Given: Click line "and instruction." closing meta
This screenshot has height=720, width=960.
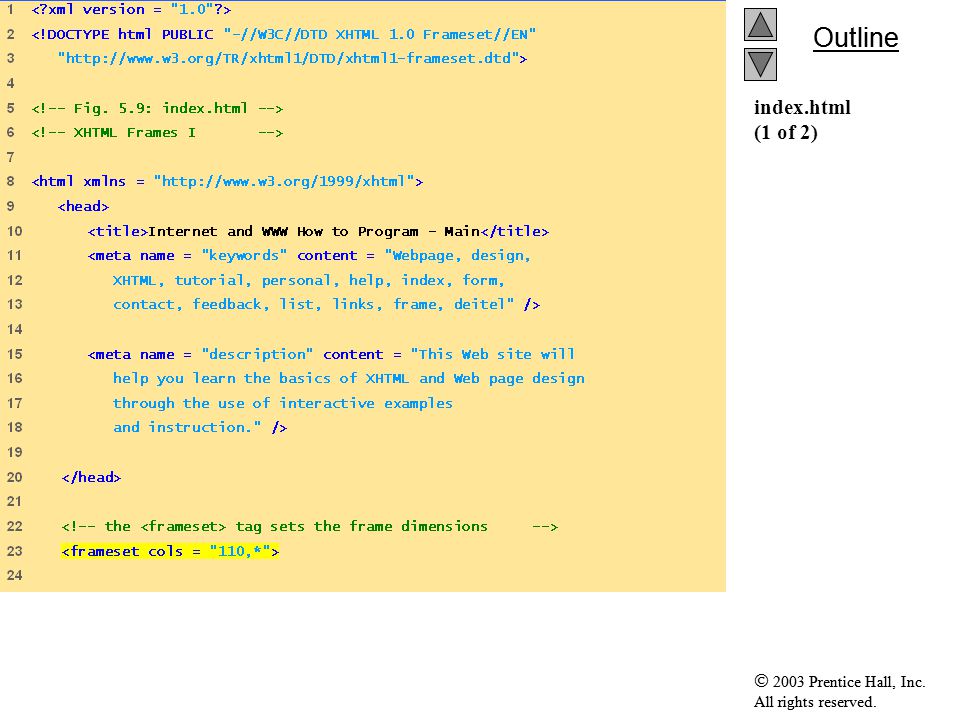Looking at the screenshot, I should [x=200, y=427].
